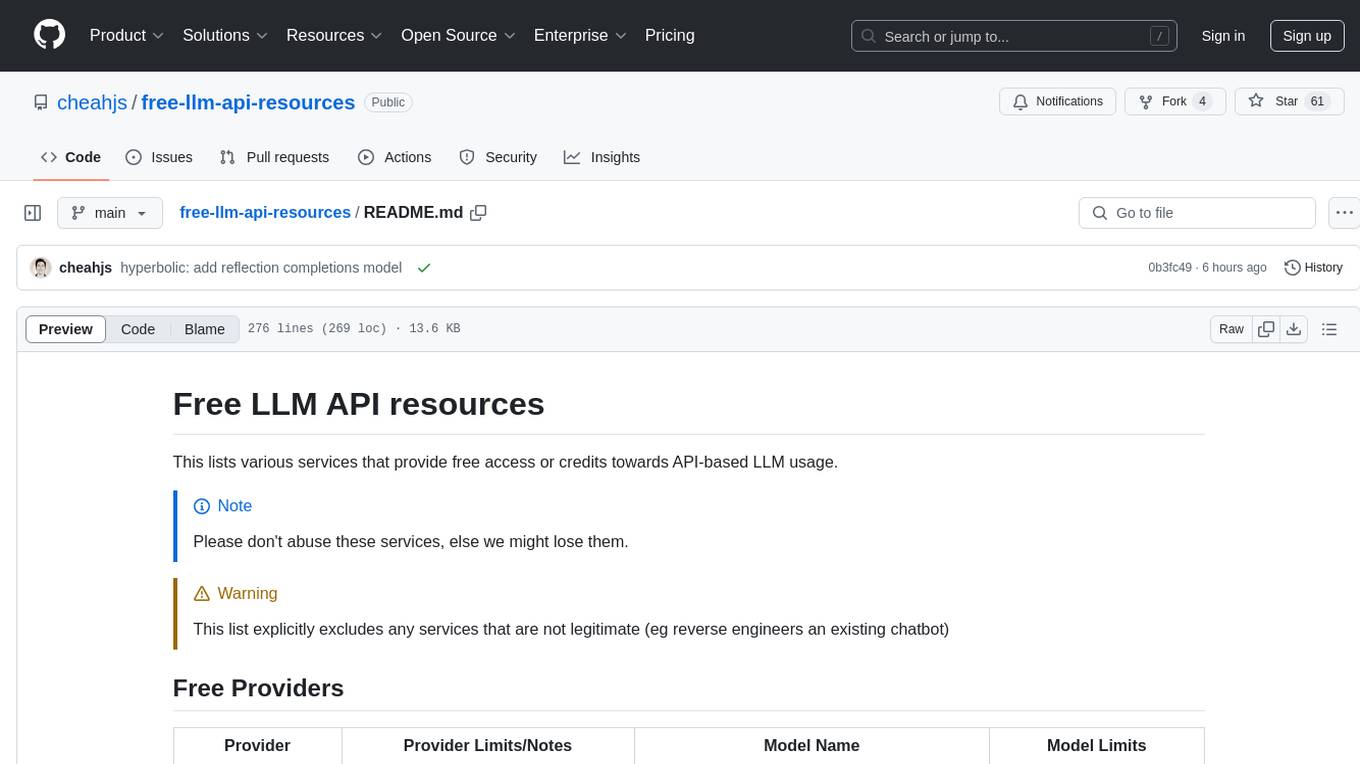The width and height of the screenshot is (1360, 764).
Task: Click the Provider Limits/Notes column header
Action: (488, 746)
